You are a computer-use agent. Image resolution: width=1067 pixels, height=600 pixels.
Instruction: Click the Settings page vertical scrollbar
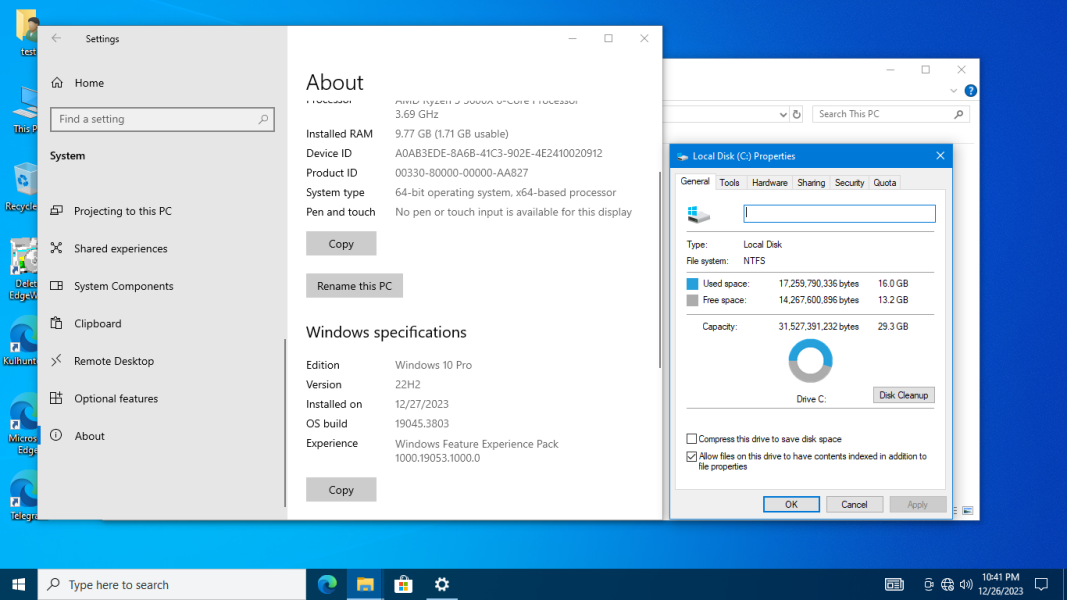(659, 270)
